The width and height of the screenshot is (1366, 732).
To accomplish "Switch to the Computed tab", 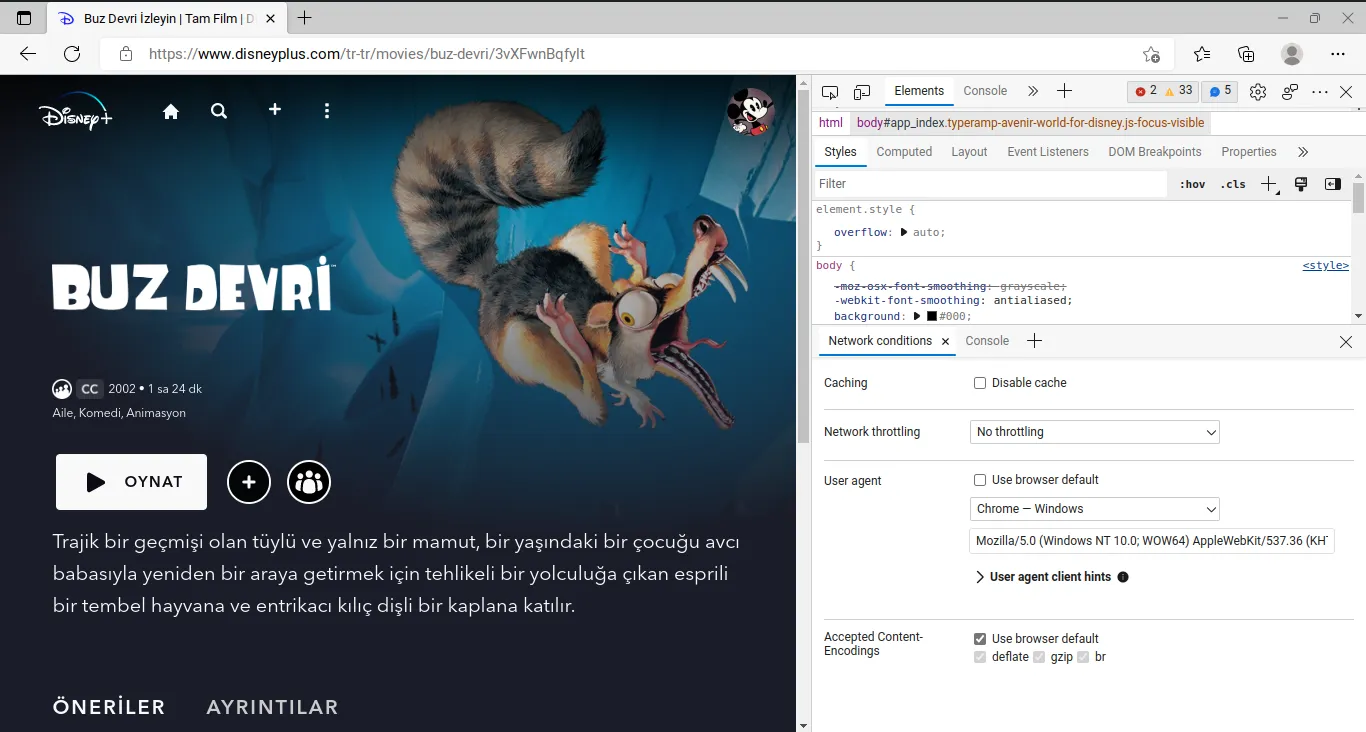I will pyautogui.click(x=904, y=152).
